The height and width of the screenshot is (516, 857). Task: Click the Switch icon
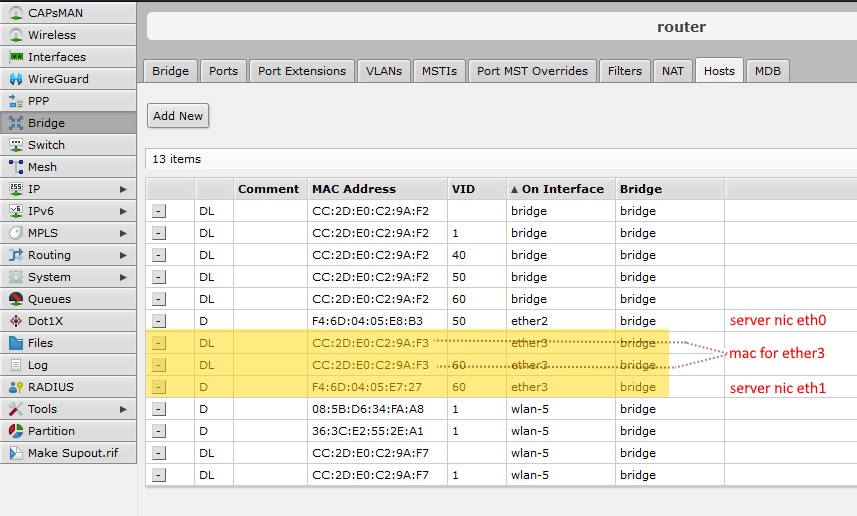click(x=16, y=144)
